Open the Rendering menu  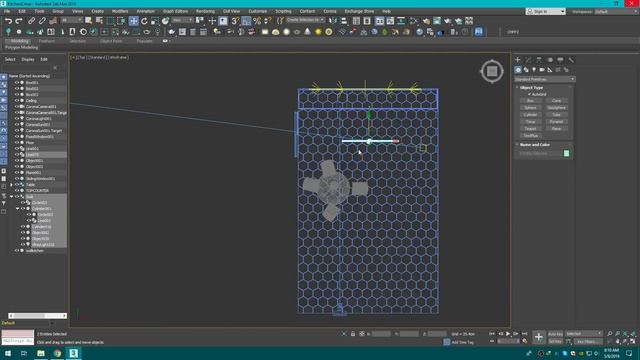(205, 11)
